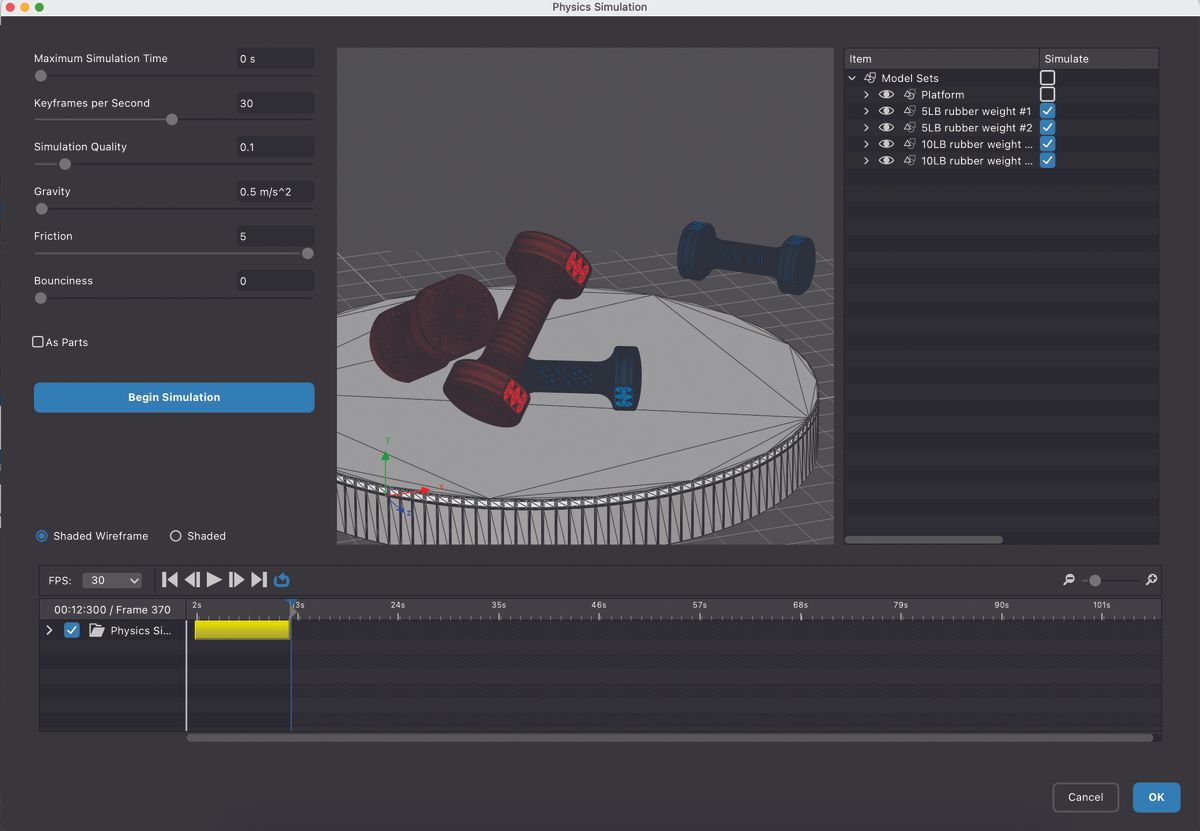Select the Simulate column header

pos(1064,58)
